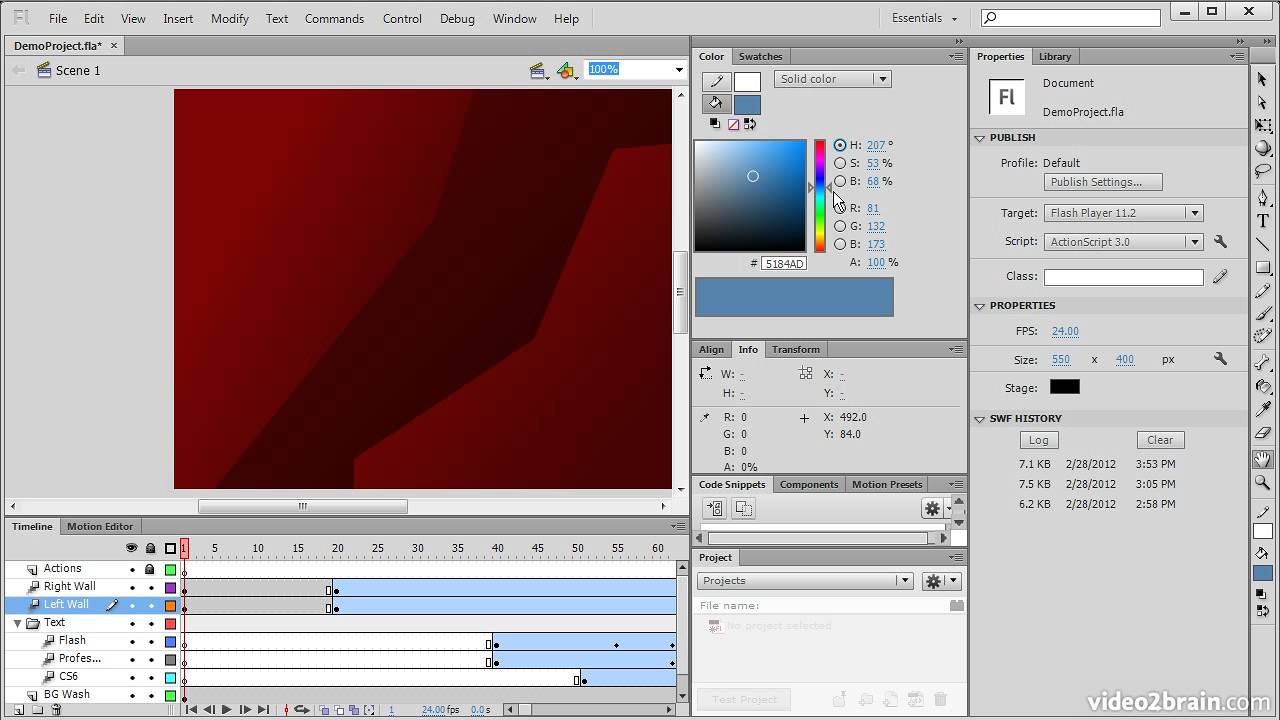
Task: Click the black Stage color swatch
Action: (1064, 387)
